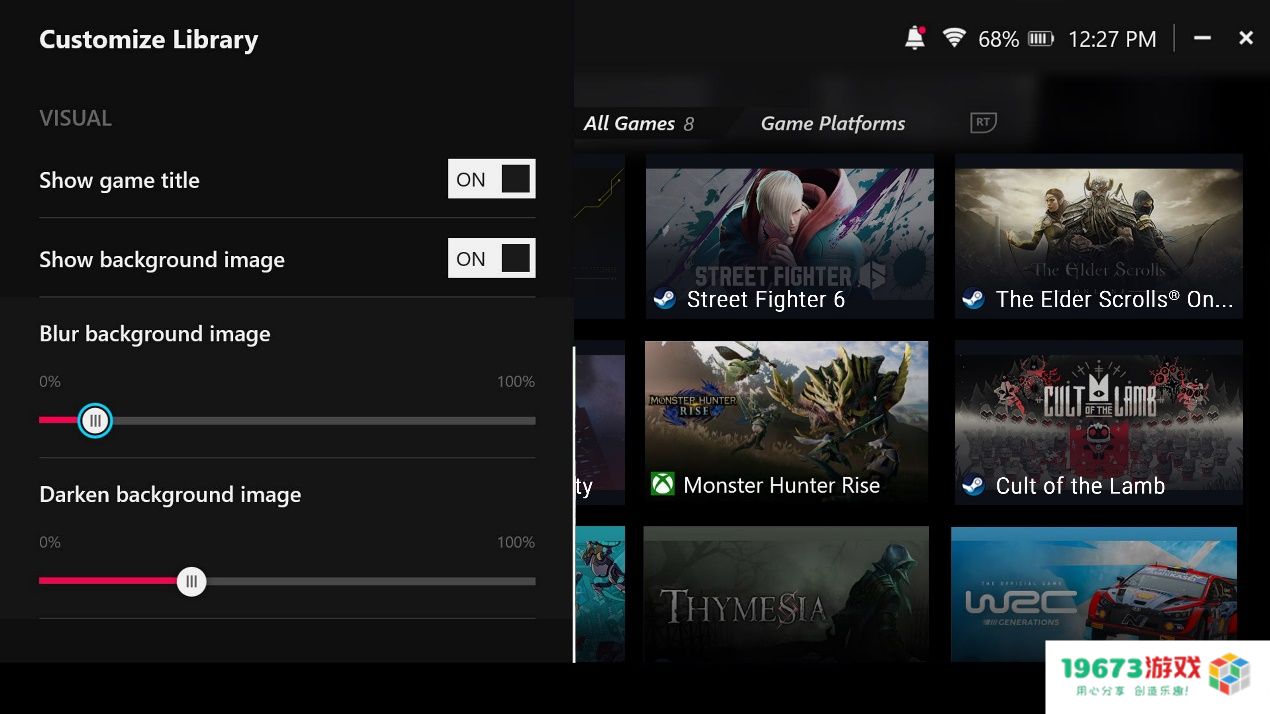Click the Steam icon beside Cult of the Lamb
This screenshot has width=1270, height=714.
(x=972, y=486)
